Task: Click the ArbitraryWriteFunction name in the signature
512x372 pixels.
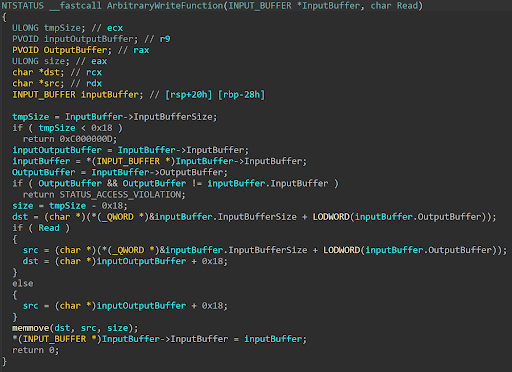Action: (165, 6)
